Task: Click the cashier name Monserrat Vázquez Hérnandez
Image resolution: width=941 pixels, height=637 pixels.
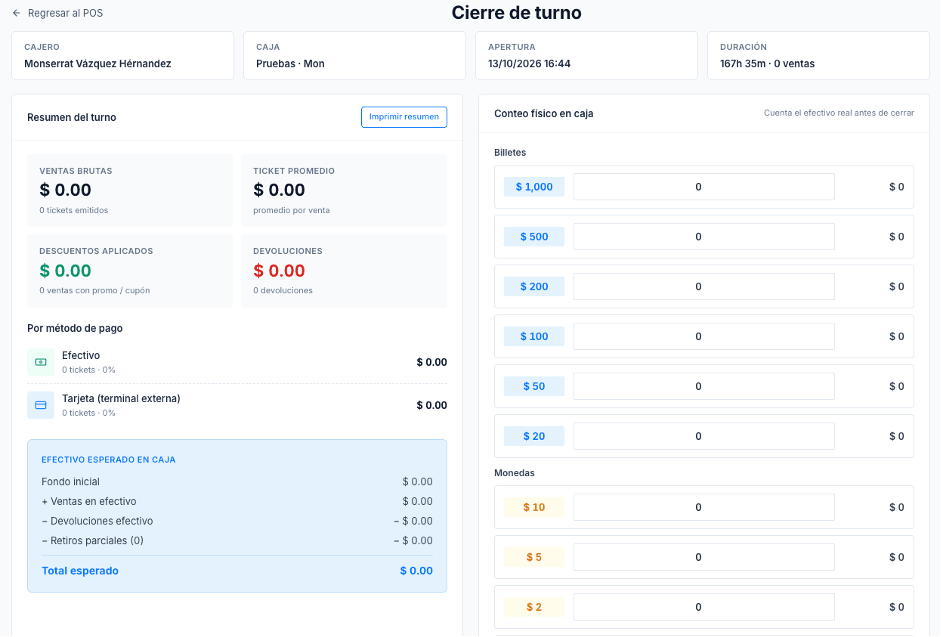Action: (x=98, y=64)
